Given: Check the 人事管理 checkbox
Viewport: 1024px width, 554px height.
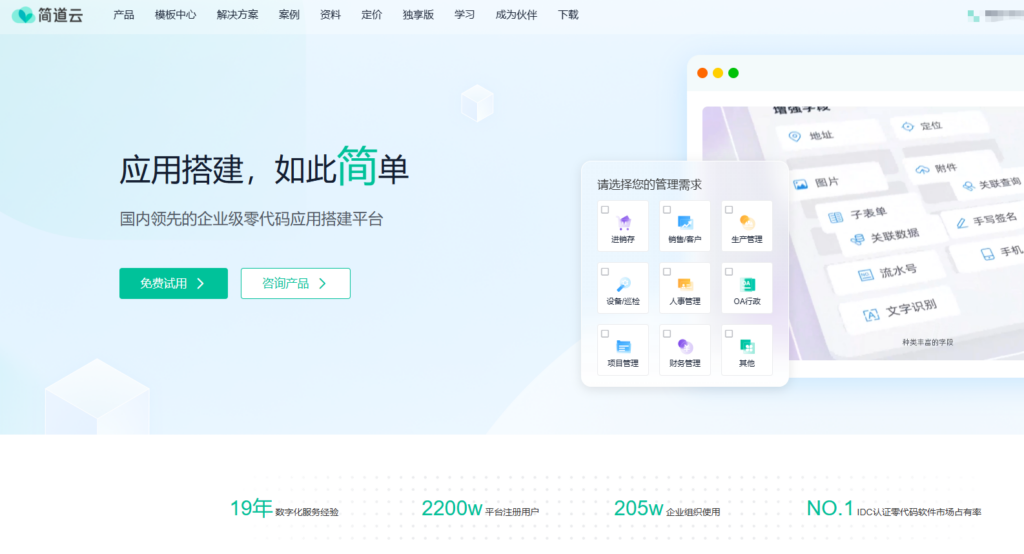Looking at the screenshot, I should [x=667, y=272].
